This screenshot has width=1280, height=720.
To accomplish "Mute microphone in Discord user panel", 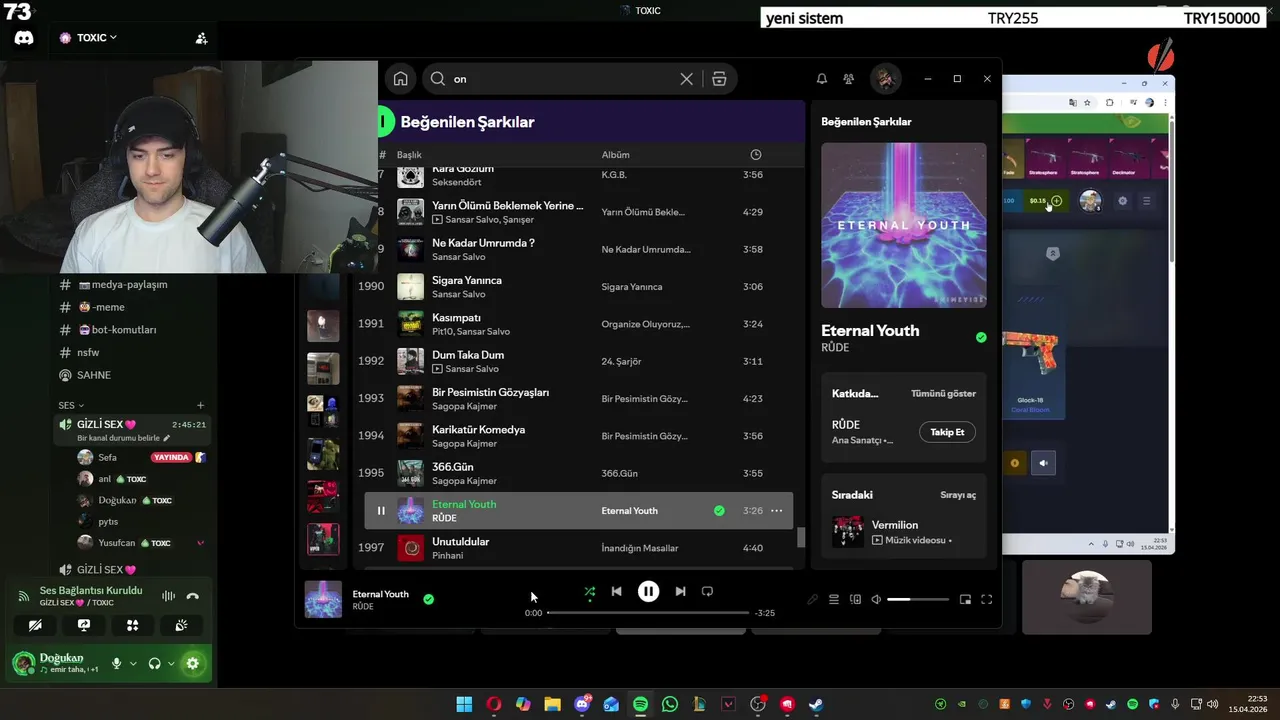I will tap(116, 663).
